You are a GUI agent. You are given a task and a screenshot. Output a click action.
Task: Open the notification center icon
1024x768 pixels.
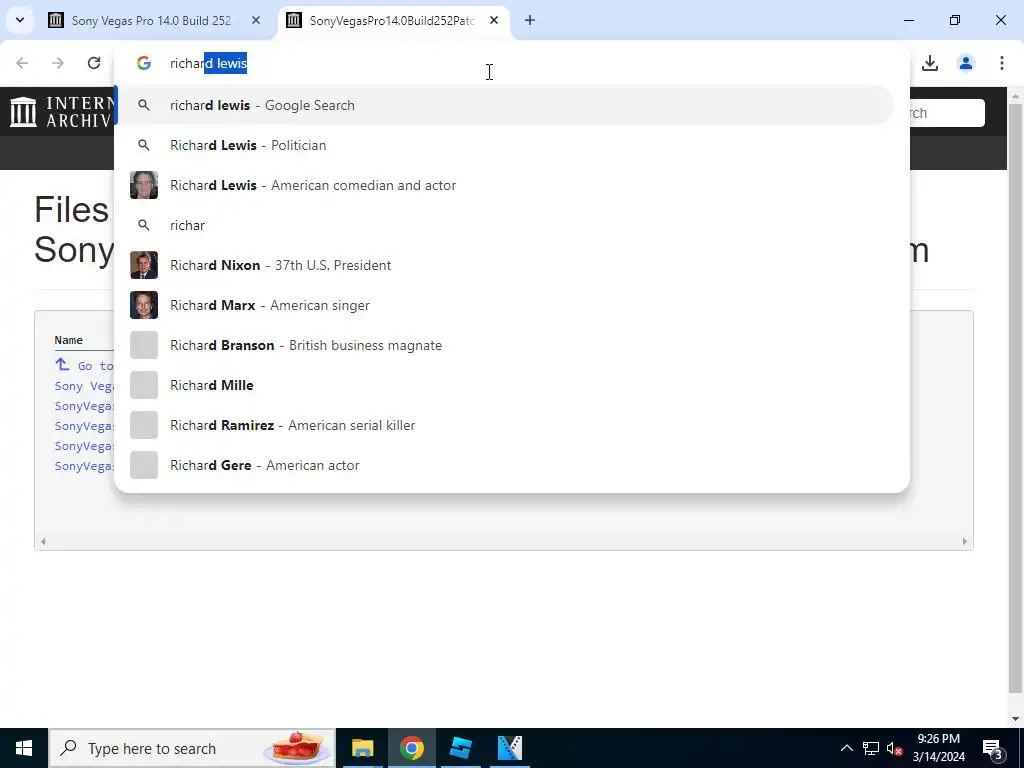pos(993,748)
